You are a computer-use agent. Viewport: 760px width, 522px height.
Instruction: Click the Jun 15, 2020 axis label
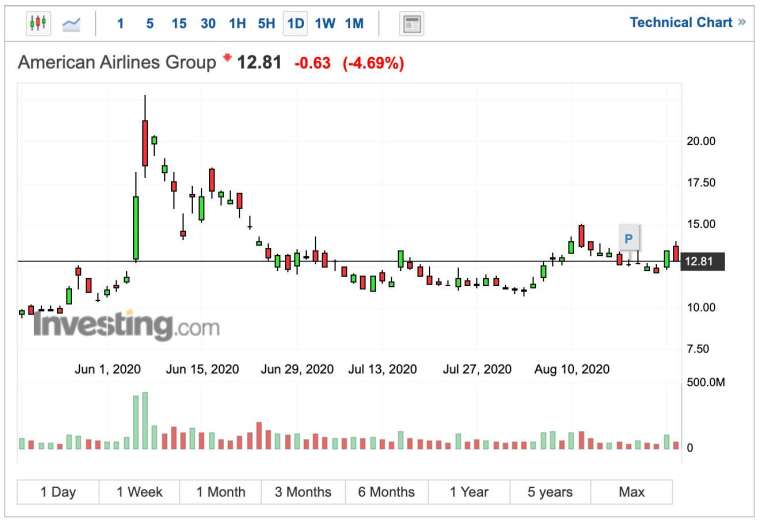[203, 369]
